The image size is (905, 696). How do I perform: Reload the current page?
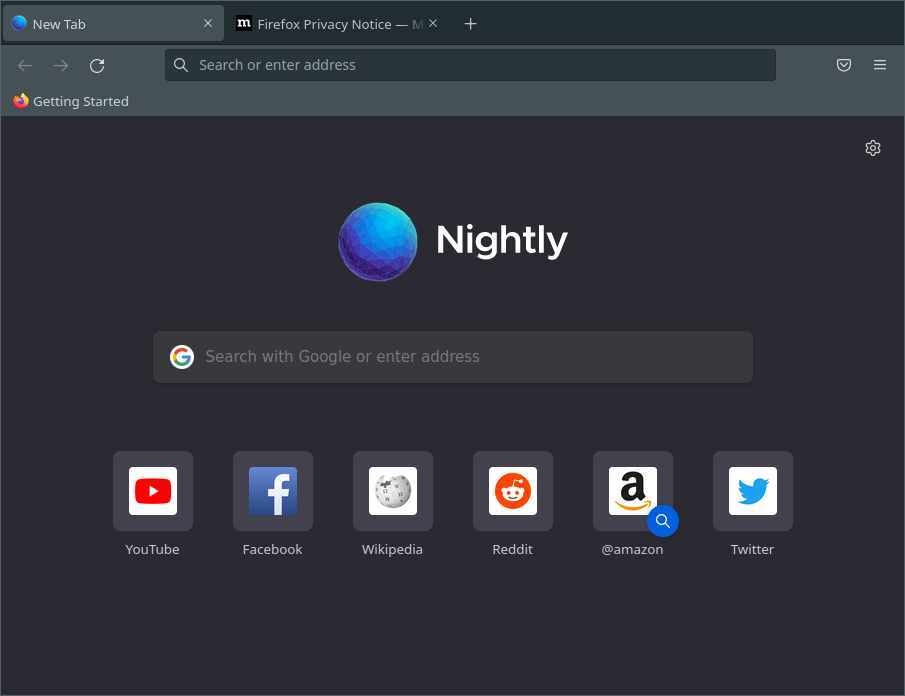click(x=97, y=66)
